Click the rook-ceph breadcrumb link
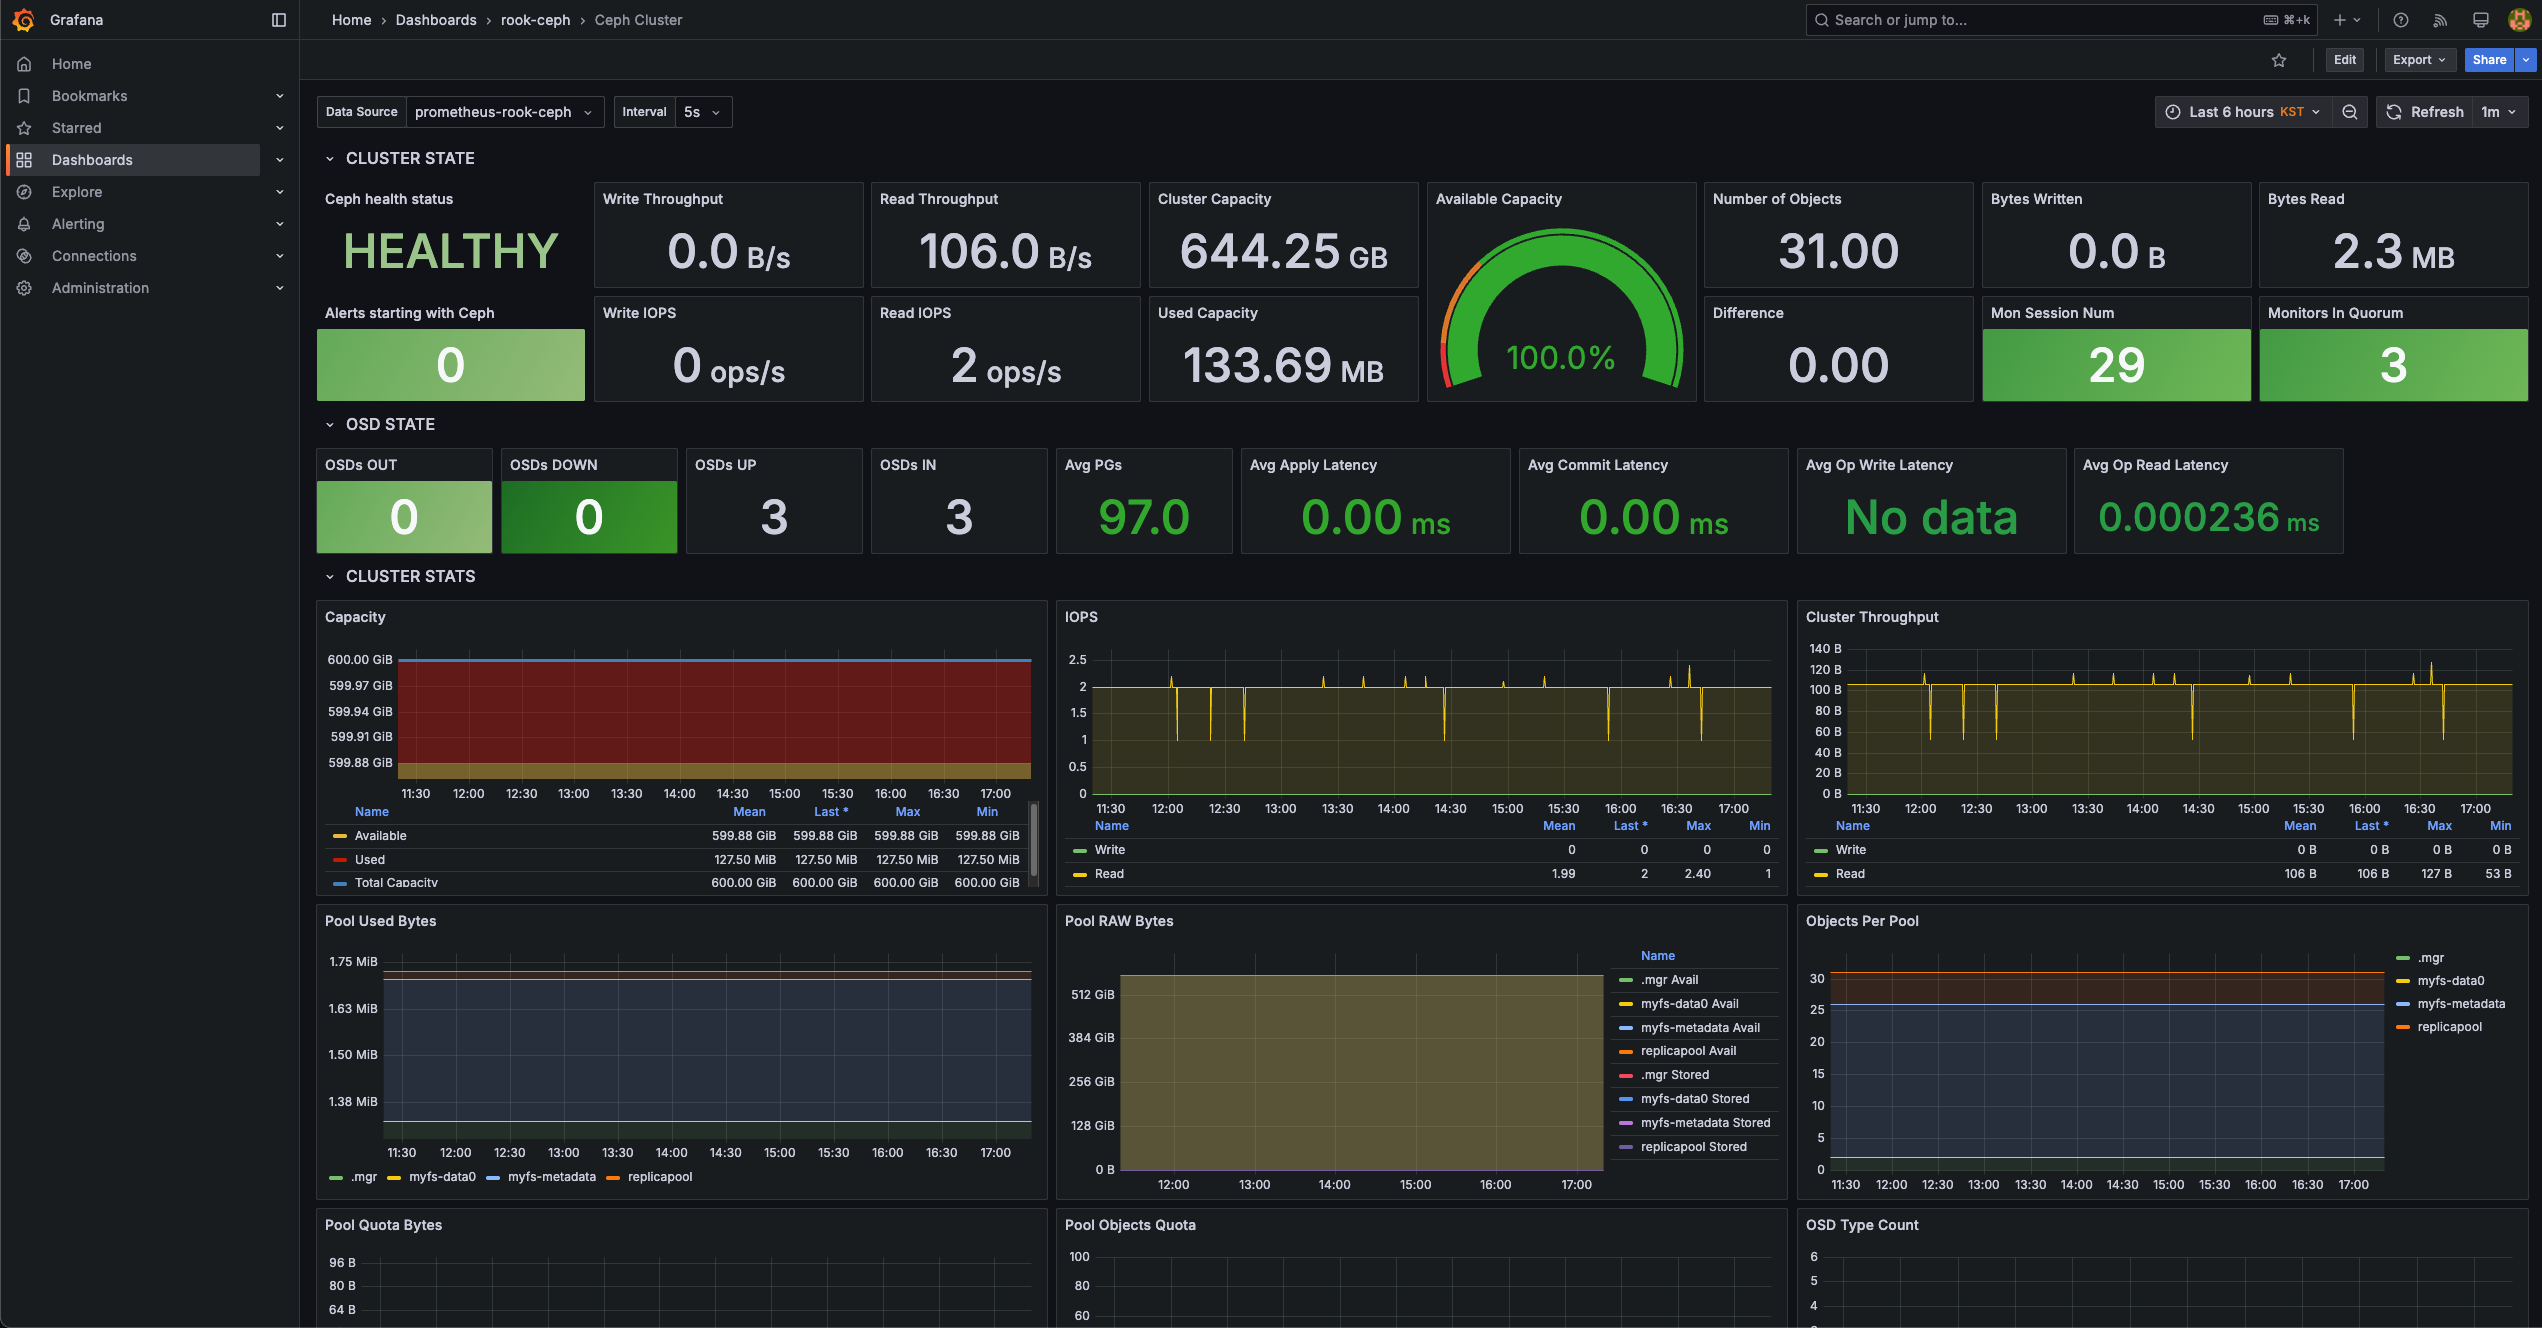This screenshot has height=1328, width=2542. tap(535, 20)
